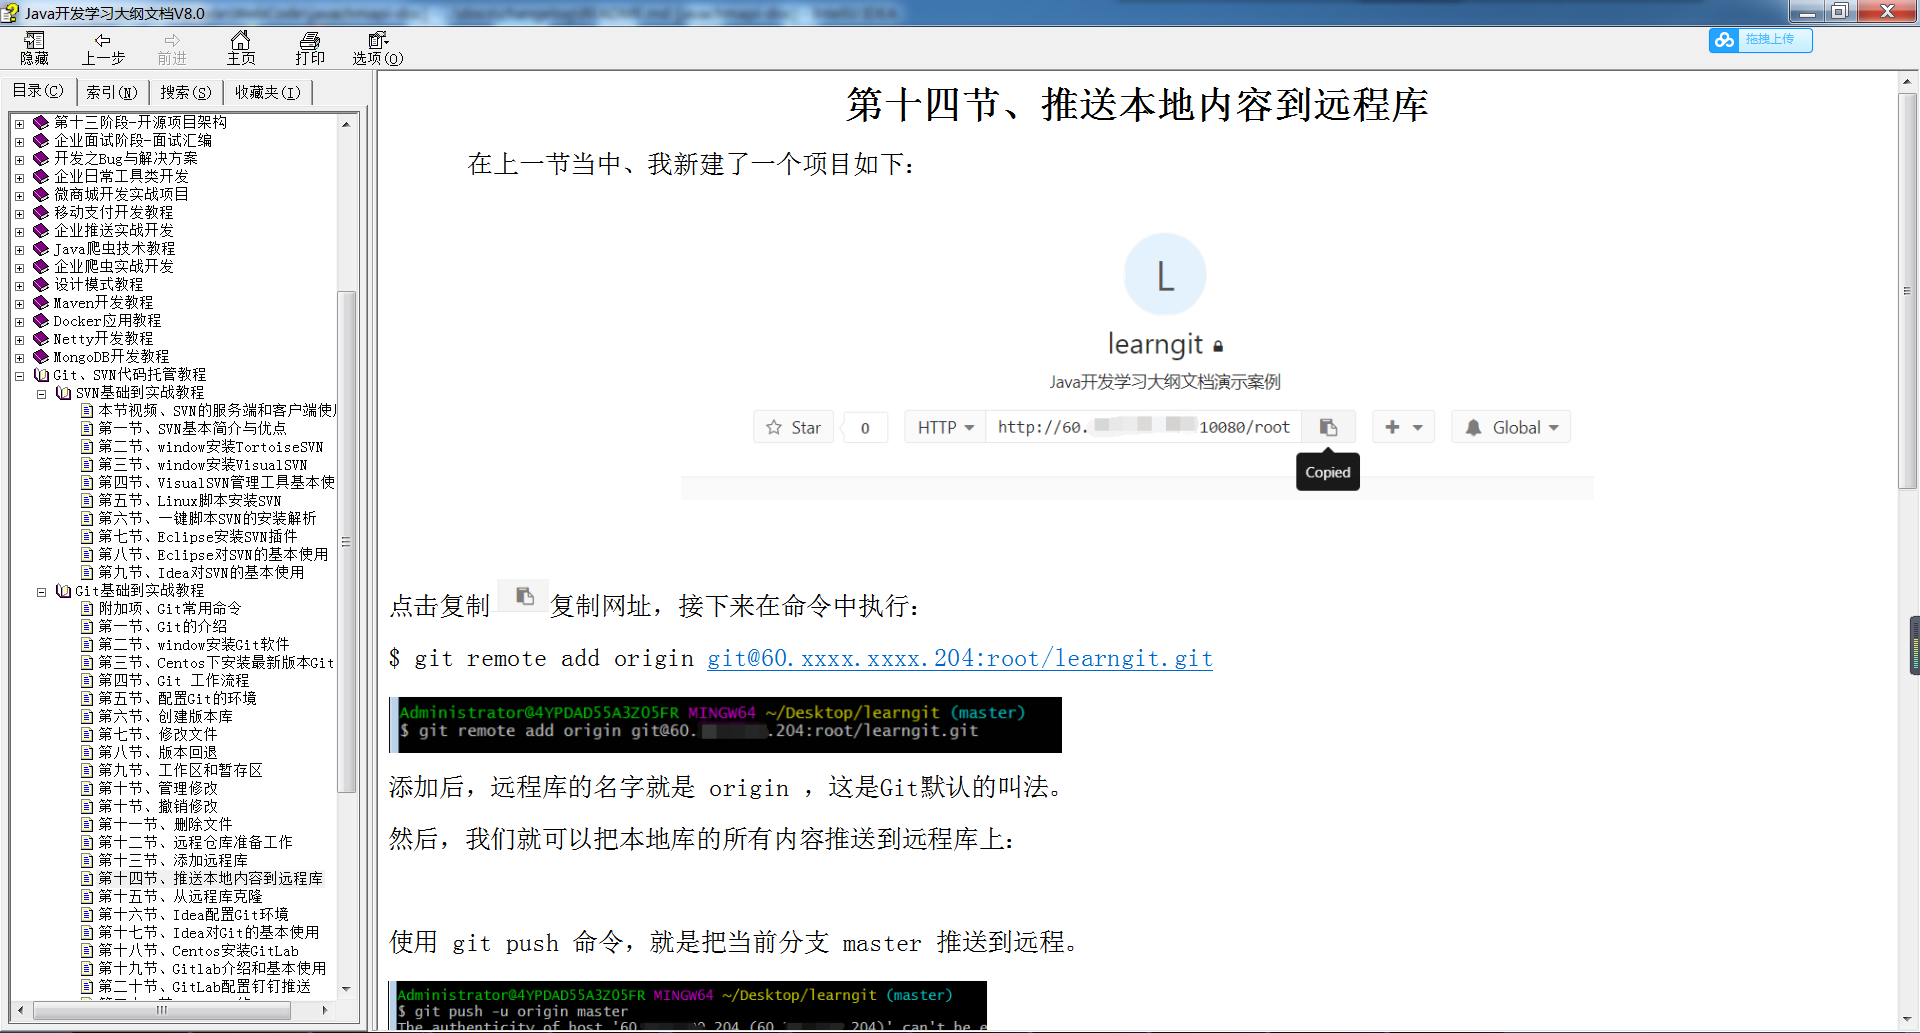Click the star count 0 box
The height and width of the screenshot is (1033, 1920).
(x=865, y=427)
